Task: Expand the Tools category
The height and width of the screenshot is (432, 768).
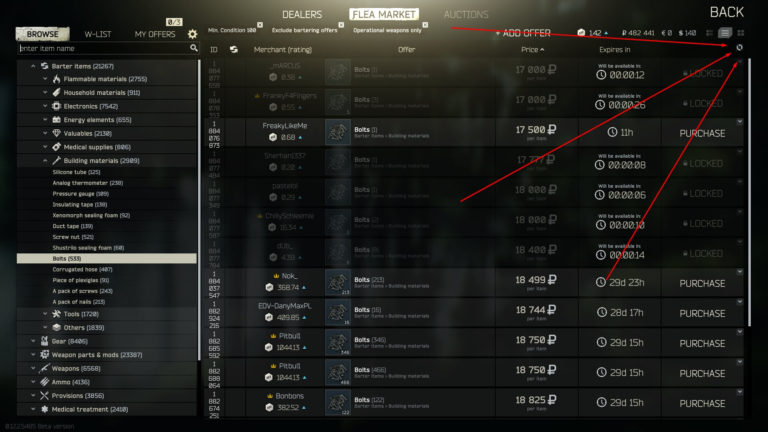Action: click(45, 314)
